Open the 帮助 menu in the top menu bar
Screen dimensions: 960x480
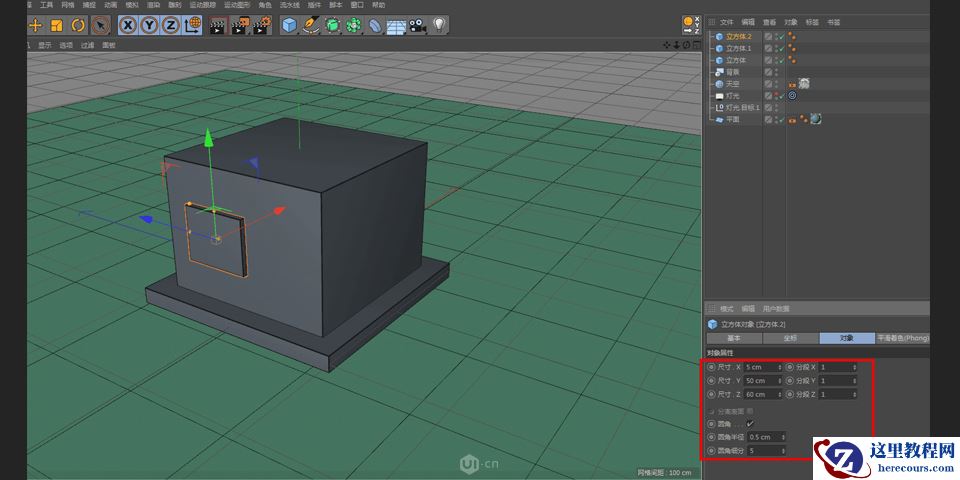coord(379,5)
